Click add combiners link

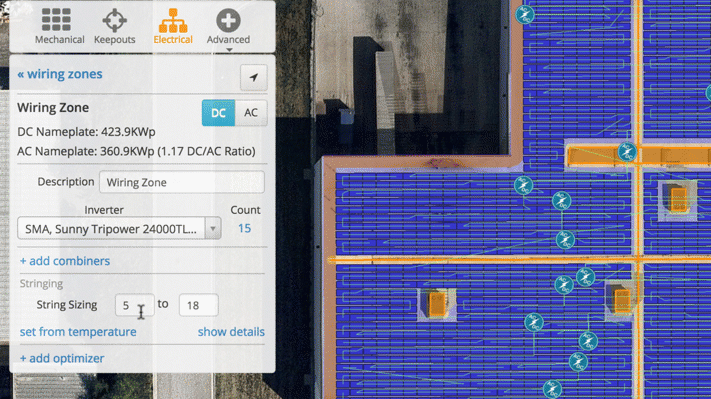65,261
